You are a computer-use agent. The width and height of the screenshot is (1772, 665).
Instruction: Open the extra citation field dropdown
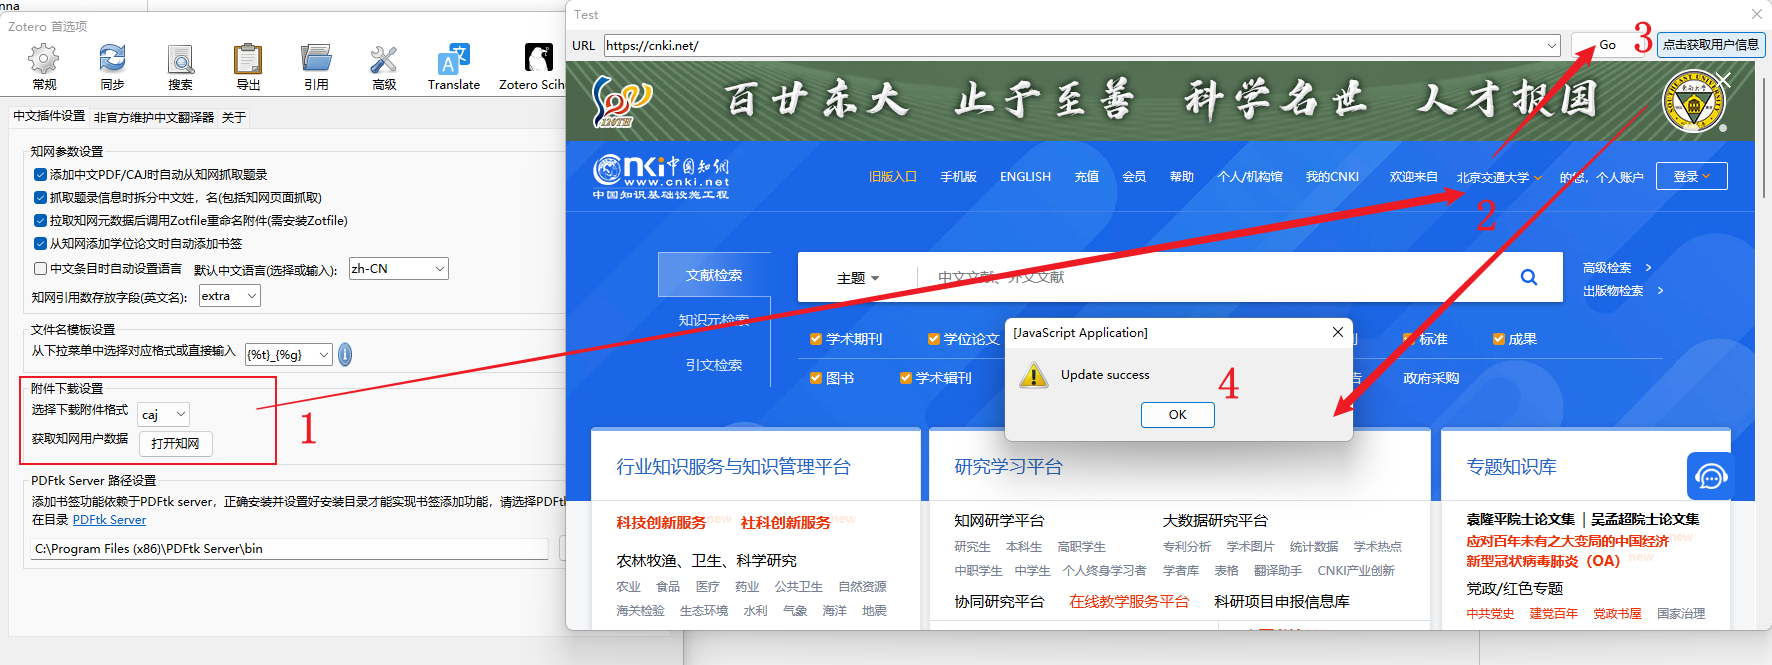click(x=229, y=295)
